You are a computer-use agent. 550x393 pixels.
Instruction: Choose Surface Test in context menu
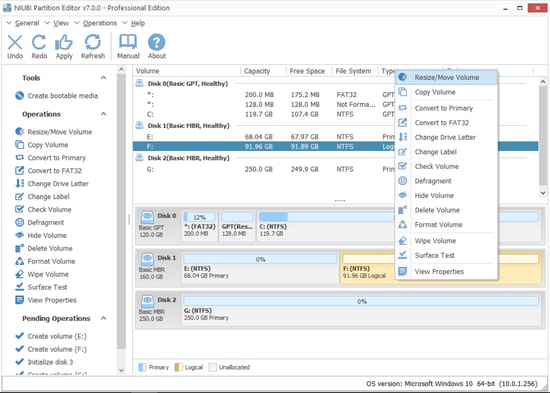pos(447,255)
